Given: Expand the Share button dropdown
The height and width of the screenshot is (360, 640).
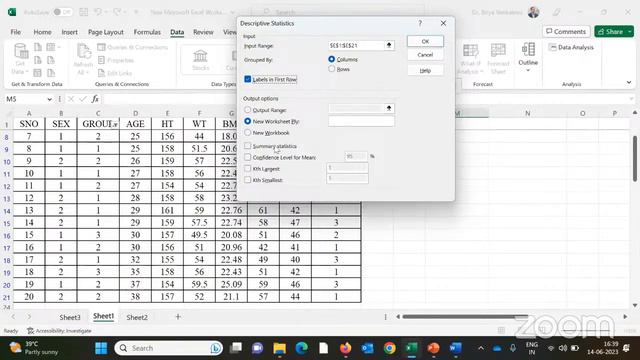Looking at the screenshot, I should 630,31.
